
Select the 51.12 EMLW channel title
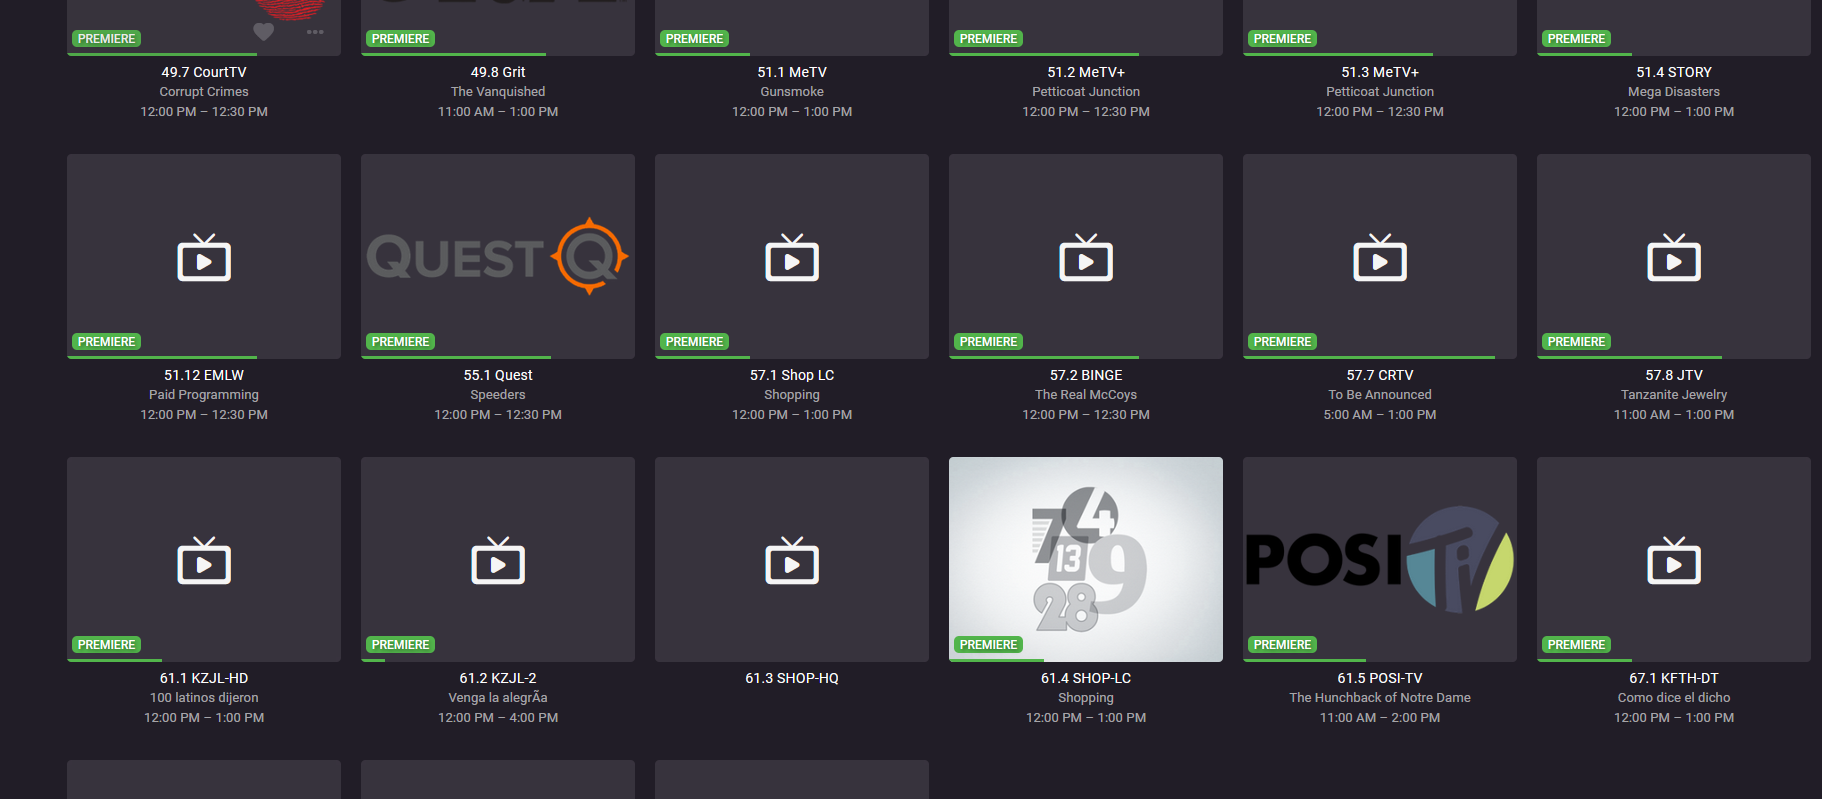pos(204,375)
